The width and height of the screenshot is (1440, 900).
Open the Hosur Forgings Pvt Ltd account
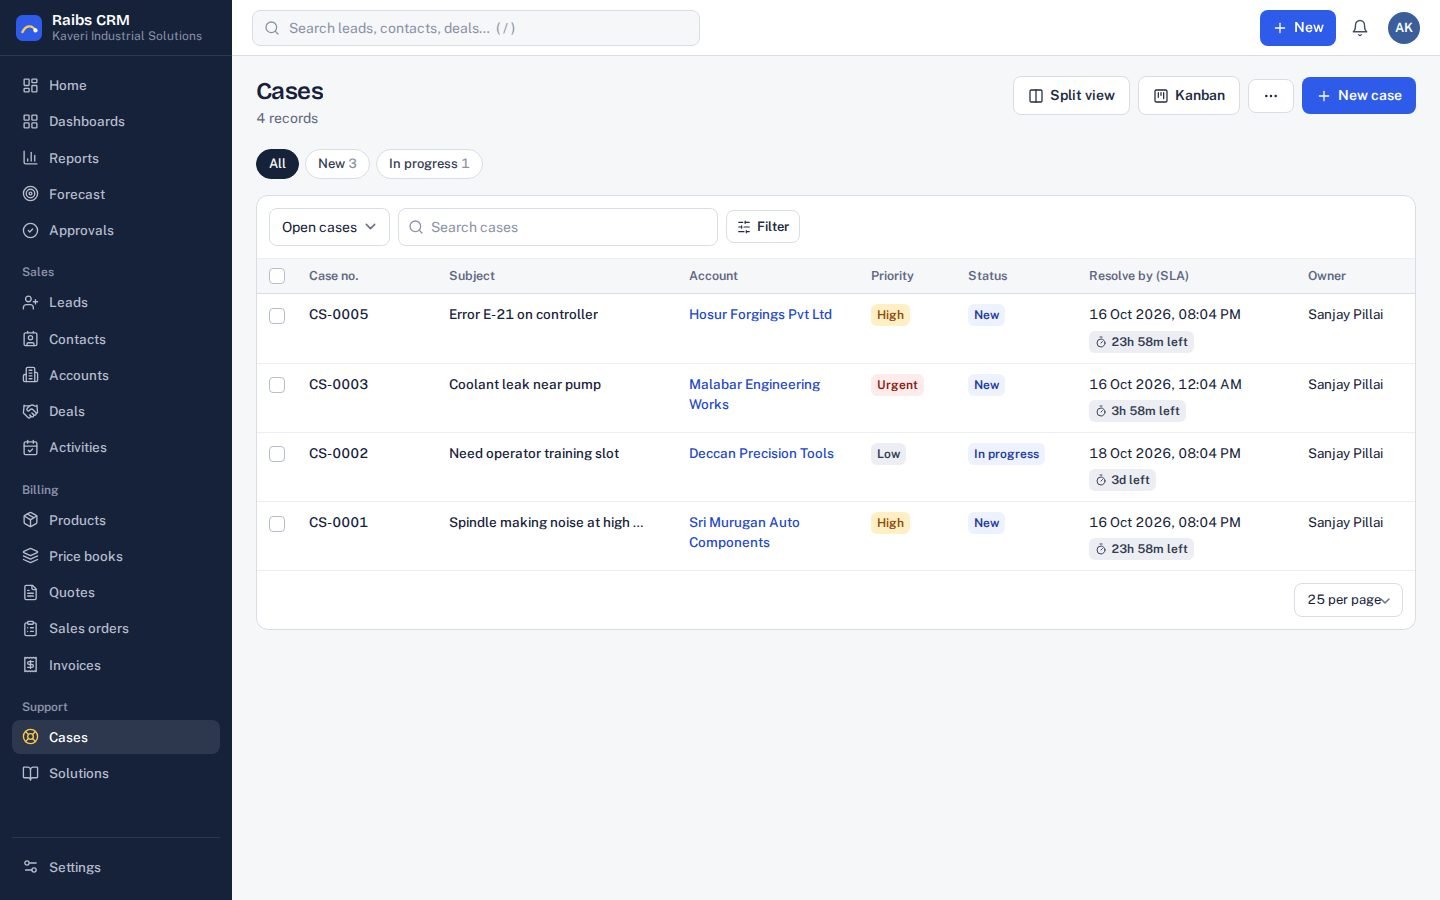coord(760,314)
